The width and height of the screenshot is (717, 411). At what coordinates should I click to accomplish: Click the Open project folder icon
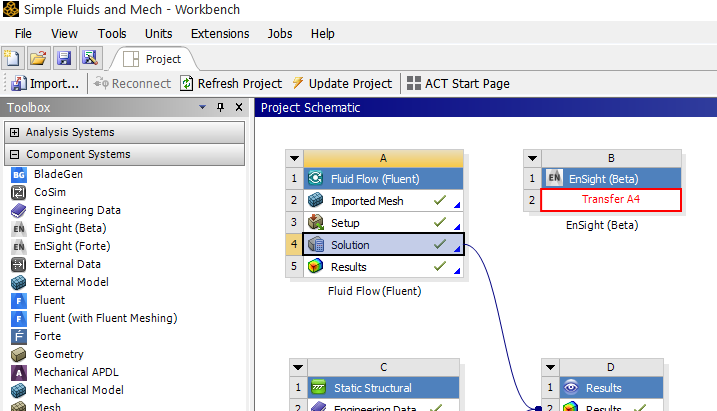(38, 58)
